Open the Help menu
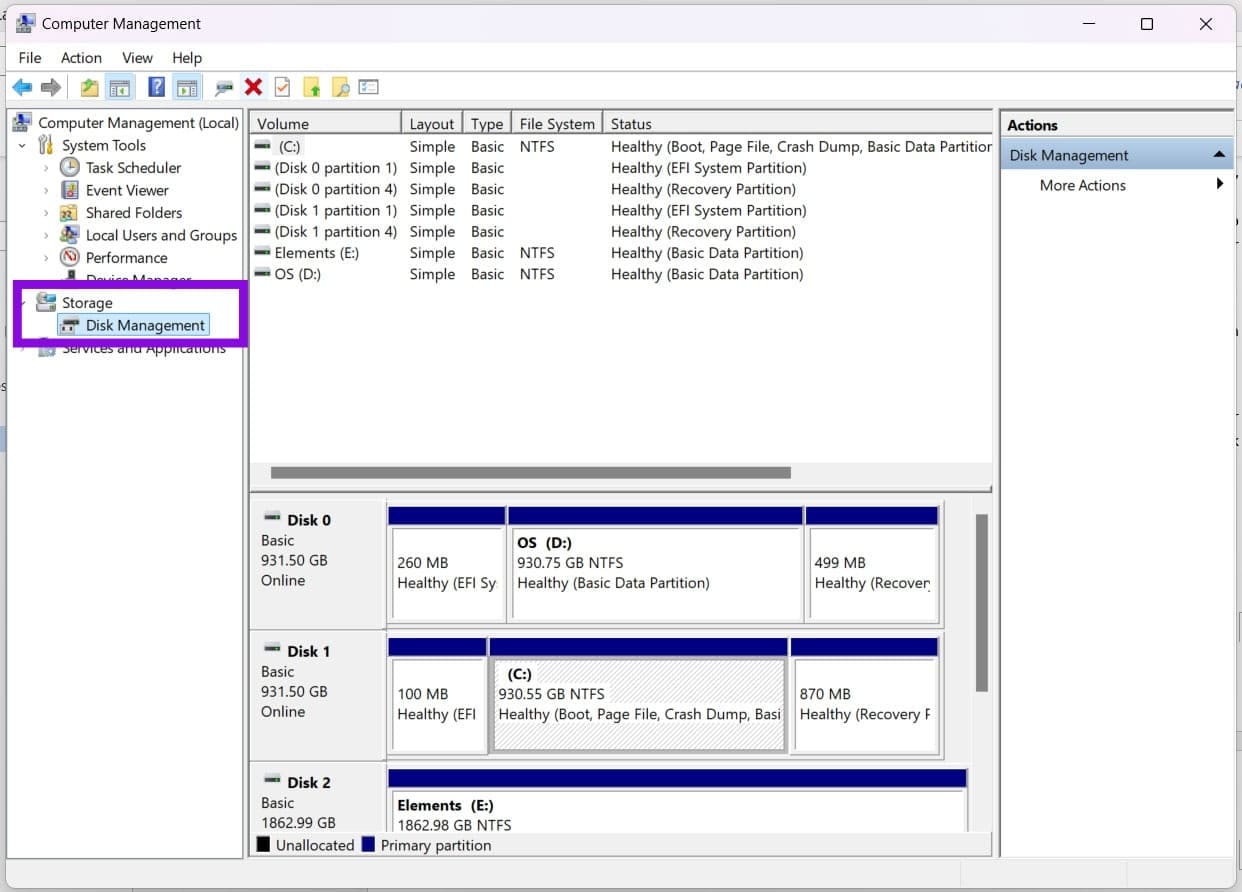Viewport: 1242px width, 892px height. (x=187, y=57)
